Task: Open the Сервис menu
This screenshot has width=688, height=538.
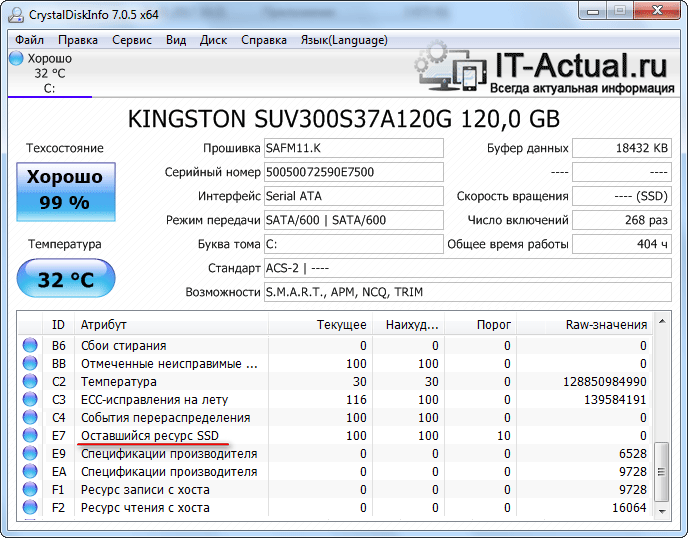Action: [x=132, y=40]
